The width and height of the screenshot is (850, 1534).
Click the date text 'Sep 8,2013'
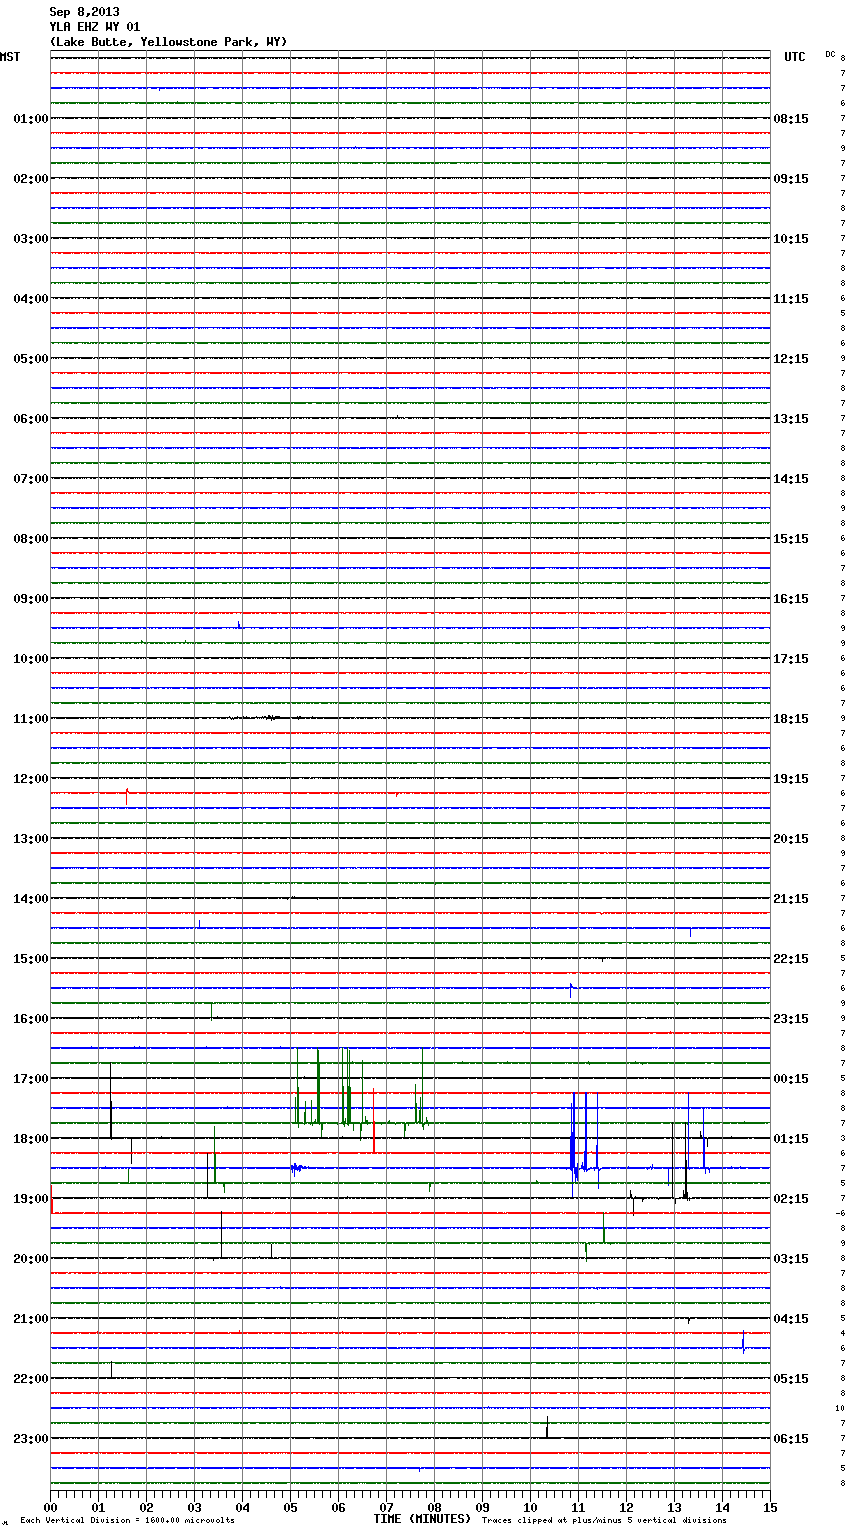(85, 12)
